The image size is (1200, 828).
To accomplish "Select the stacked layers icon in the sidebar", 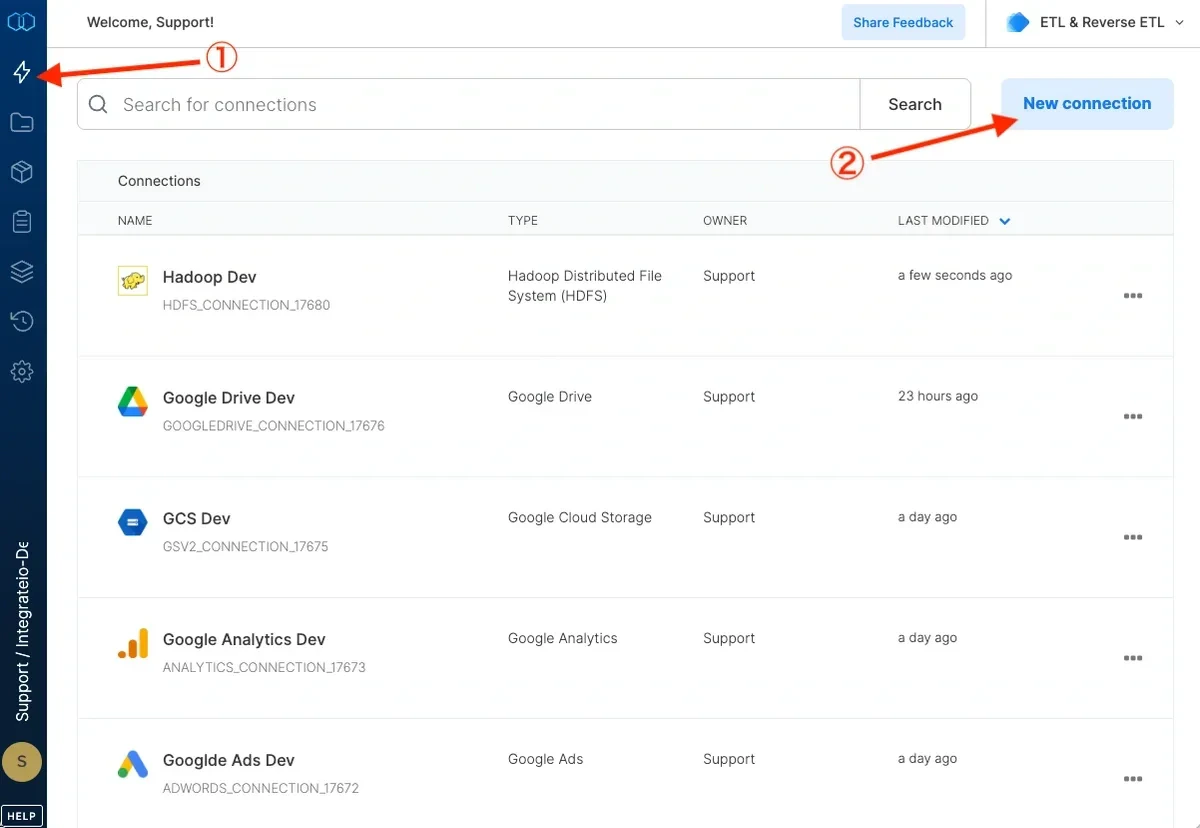I will tap(22, 272).
